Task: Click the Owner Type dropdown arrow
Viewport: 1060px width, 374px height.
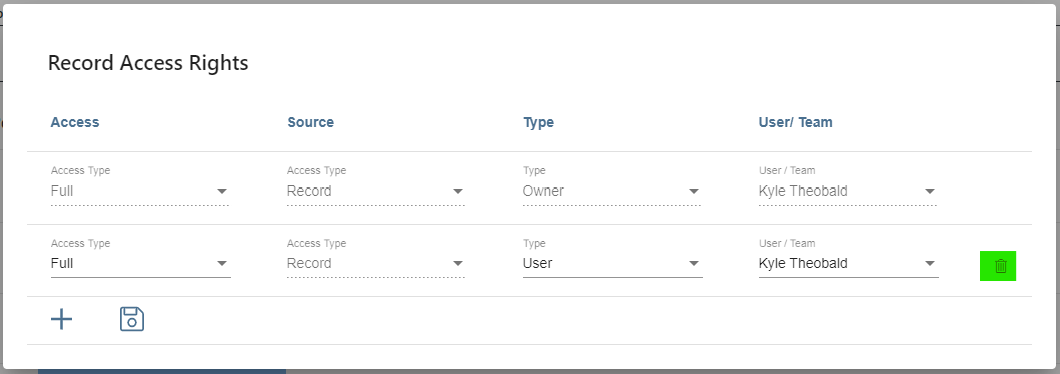Action: (694, 191)
